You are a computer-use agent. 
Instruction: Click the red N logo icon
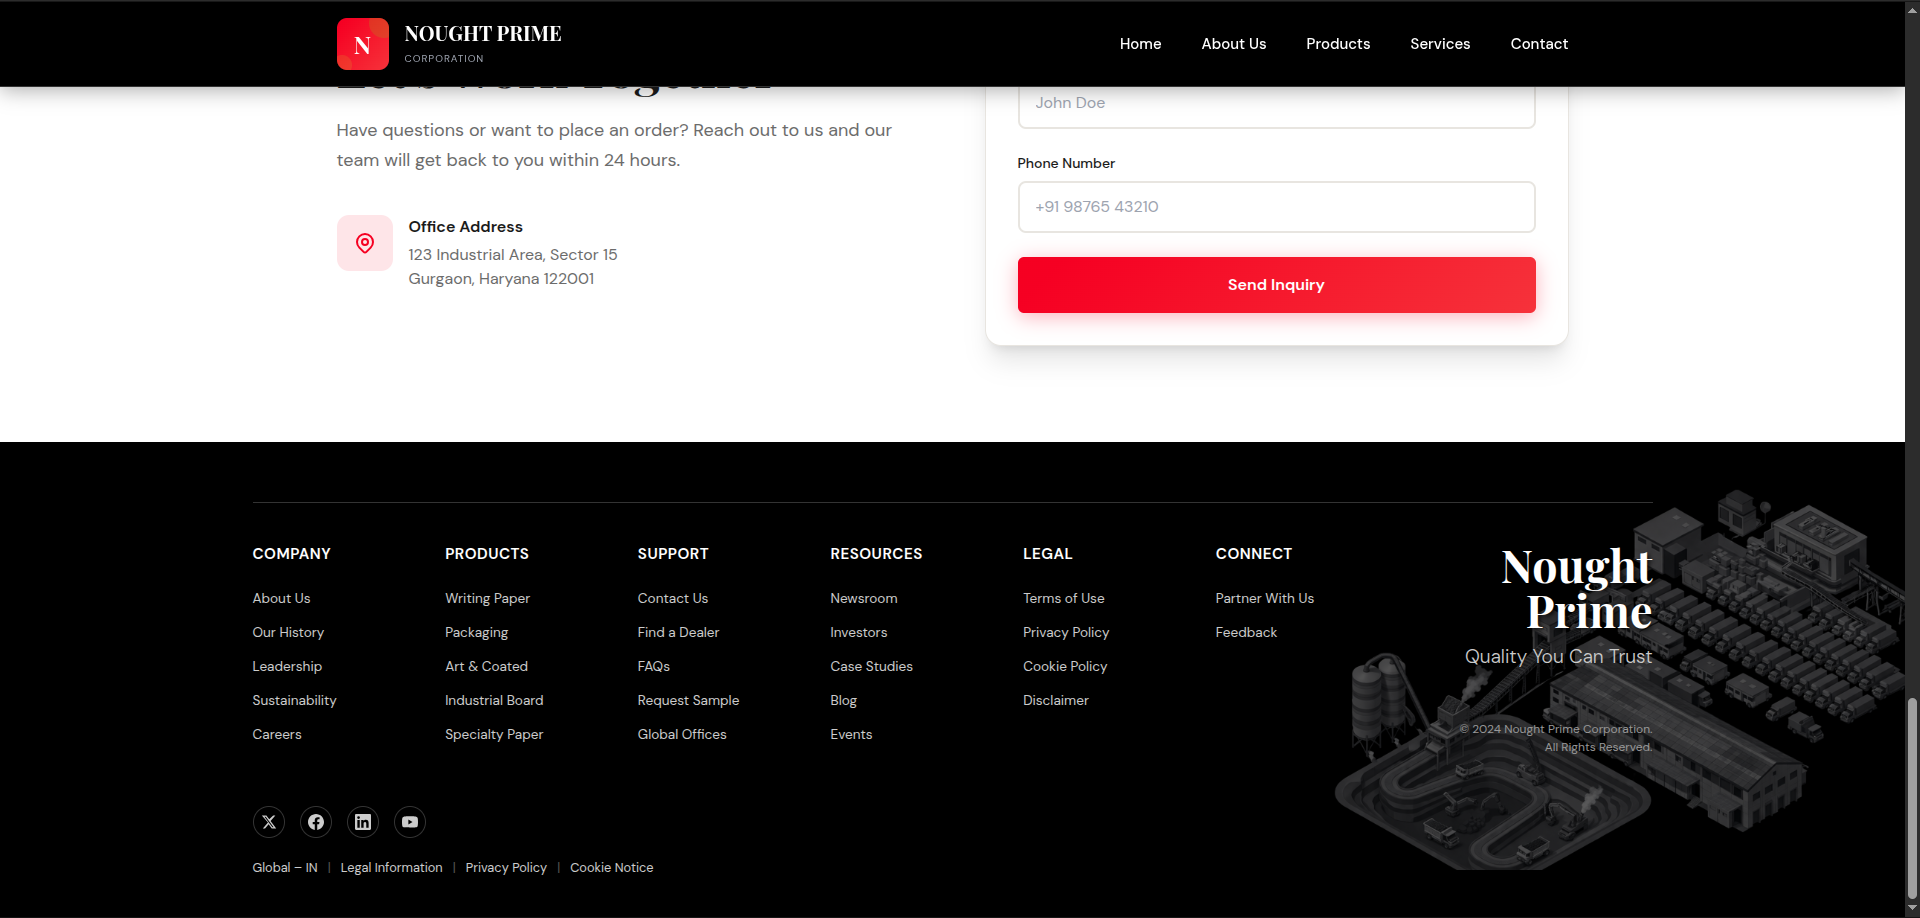click(x=363, y=44)
